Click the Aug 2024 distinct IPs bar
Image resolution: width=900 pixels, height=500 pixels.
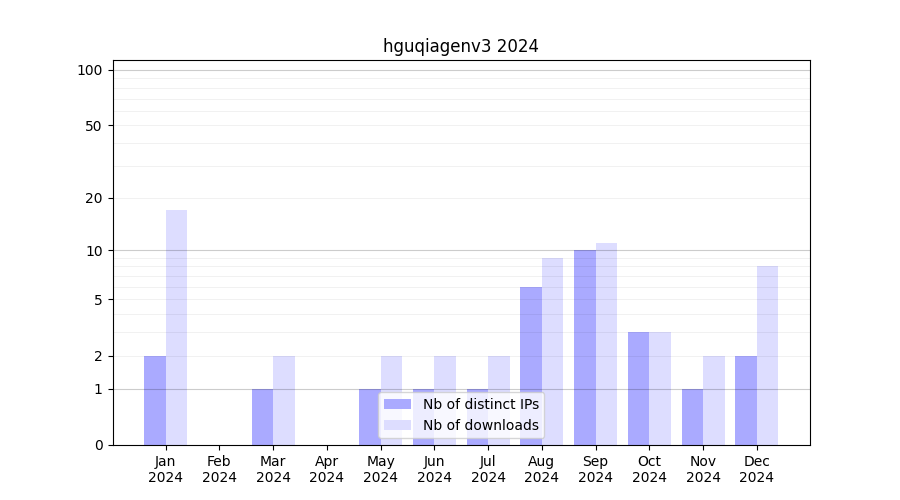[531, 366]
